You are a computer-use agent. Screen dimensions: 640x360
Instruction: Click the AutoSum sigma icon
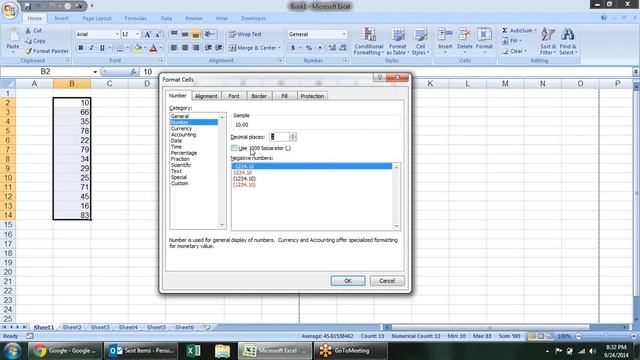click(504, 31)
